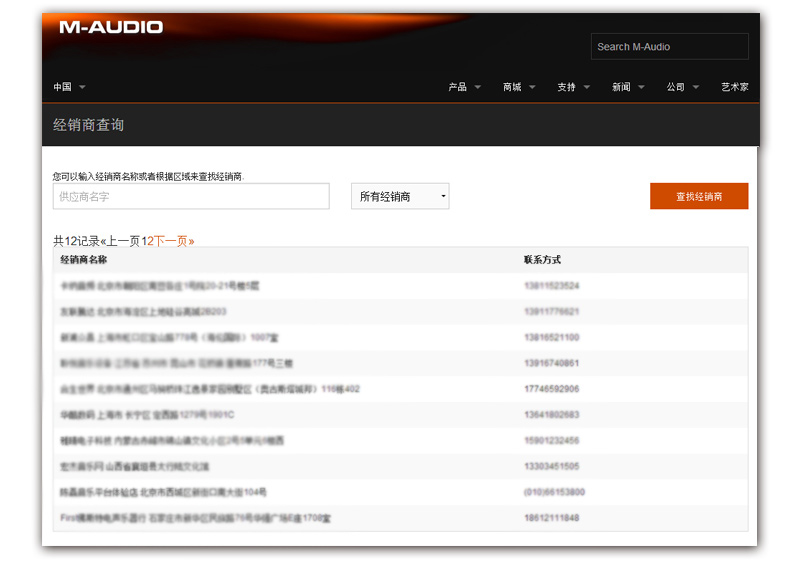Click phone number 13916740861
Image resolution: width=800 pixels, height=584 pixels.
[552, 363]
